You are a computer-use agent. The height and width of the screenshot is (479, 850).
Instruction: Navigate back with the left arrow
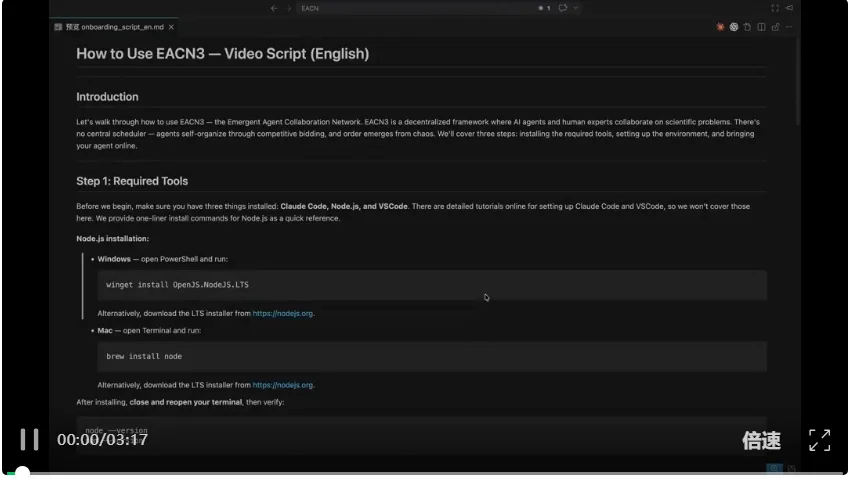point(274,8)
